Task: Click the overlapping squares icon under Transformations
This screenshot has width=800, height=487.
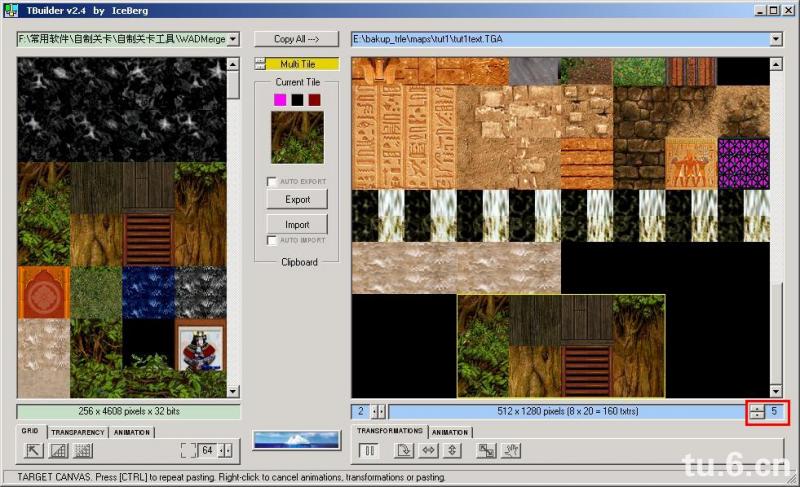Action: 487,451
